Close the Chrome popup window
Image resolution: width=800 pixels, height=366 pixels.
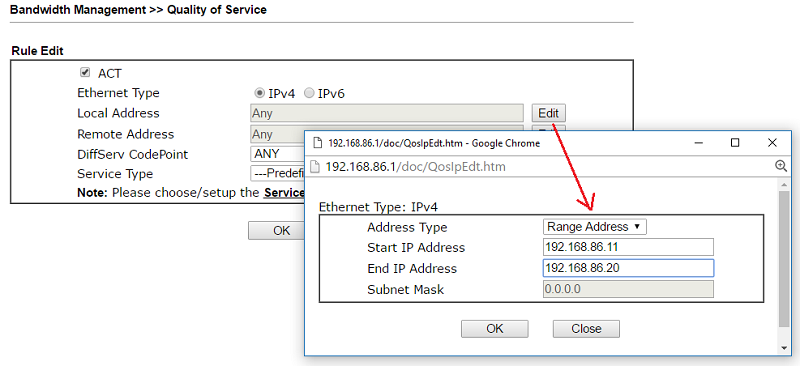[772, 143]
